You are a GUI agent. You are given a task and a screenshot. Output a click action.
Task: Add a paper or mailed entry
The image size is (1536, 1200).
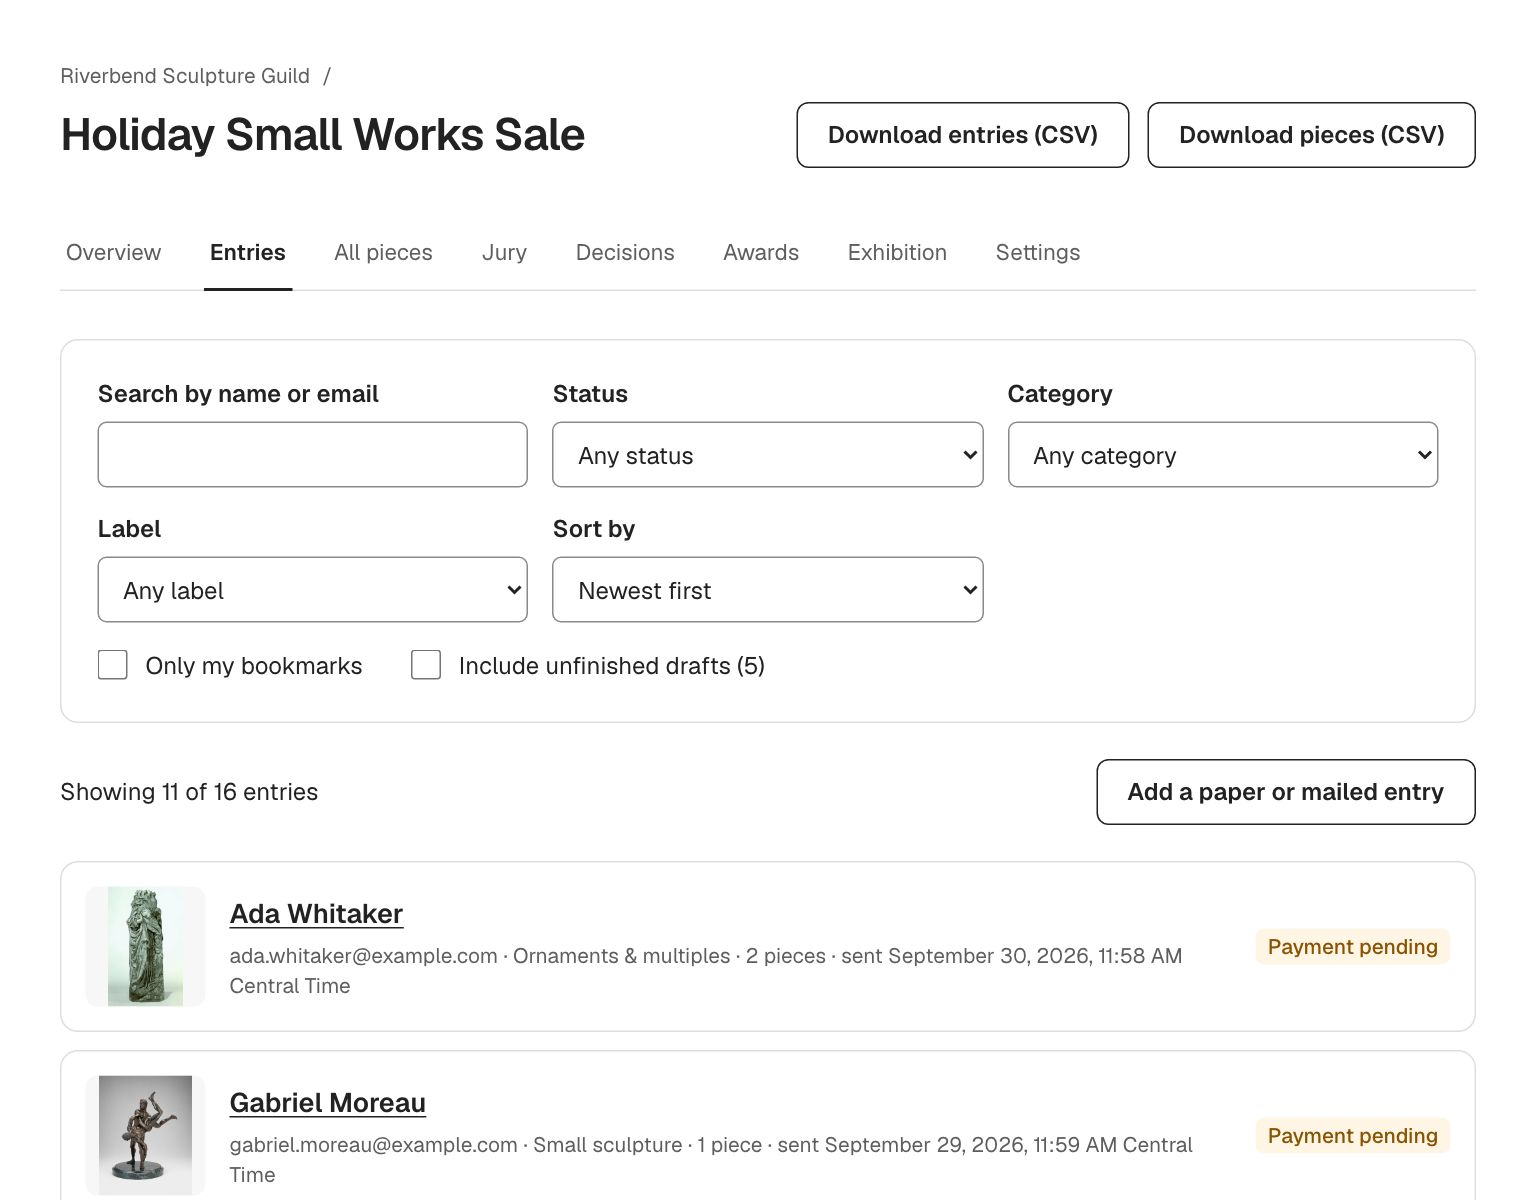(1285, 792)
